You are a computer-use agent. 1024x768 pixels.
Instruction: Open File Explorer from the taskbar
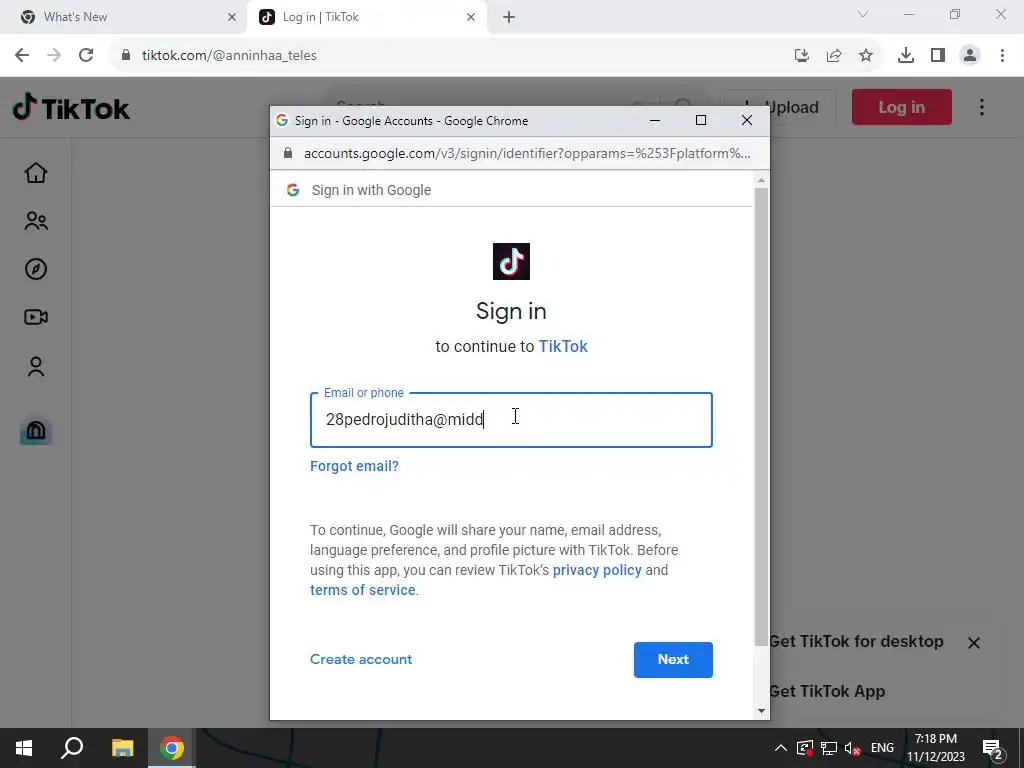122,748
